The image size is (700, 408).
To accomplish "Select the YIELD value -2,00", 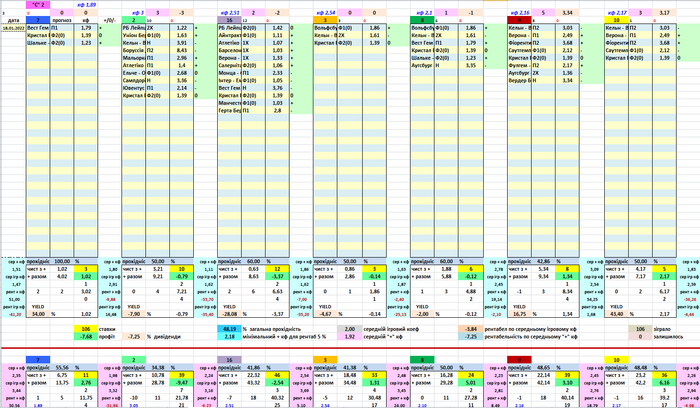I will click(x=422, y=314).
